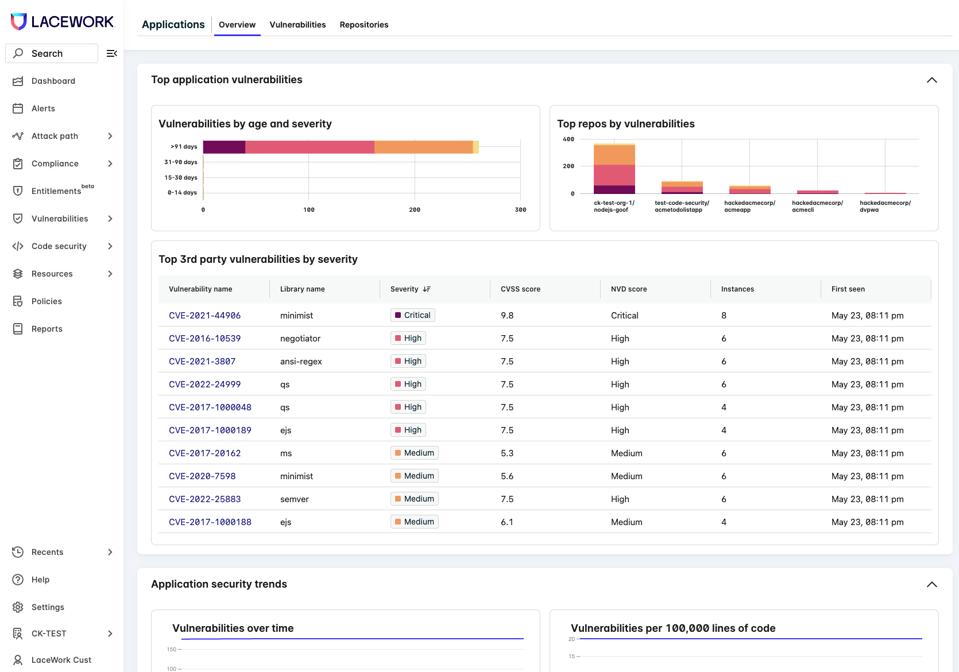The width and height of the screenshot is (959, 672).
Task: Open Alerts via its calendar icon
Action: tap(18, 108)
